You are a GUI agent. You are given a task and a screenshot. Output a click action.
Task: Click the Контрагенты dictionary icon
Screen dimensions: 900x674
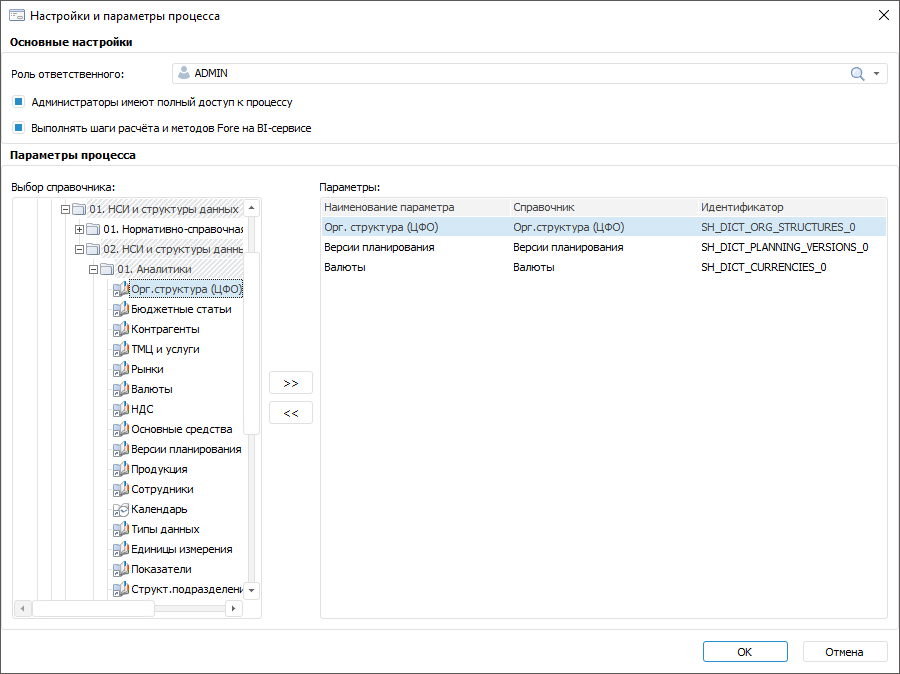click(x=121, y=329)
